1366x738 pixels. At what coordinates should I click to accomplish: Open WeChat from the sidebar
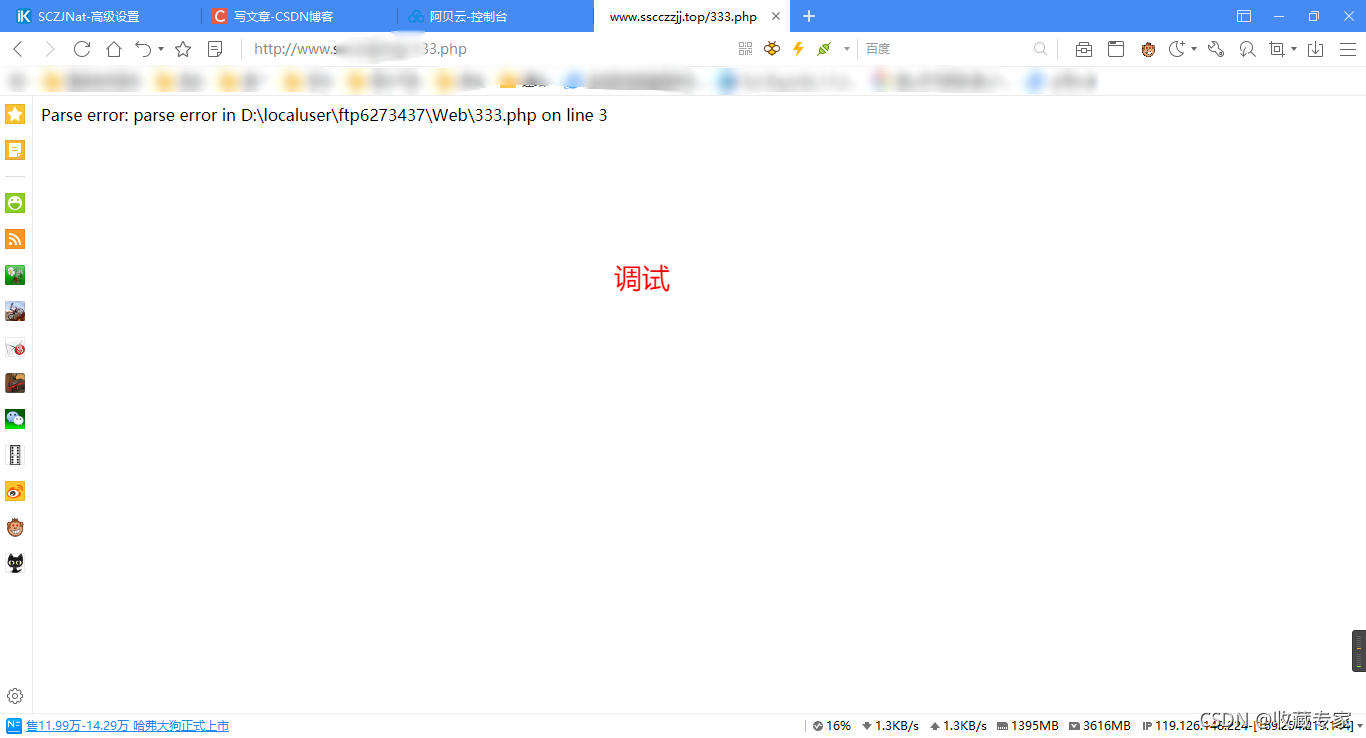click(x=15, y=419)
